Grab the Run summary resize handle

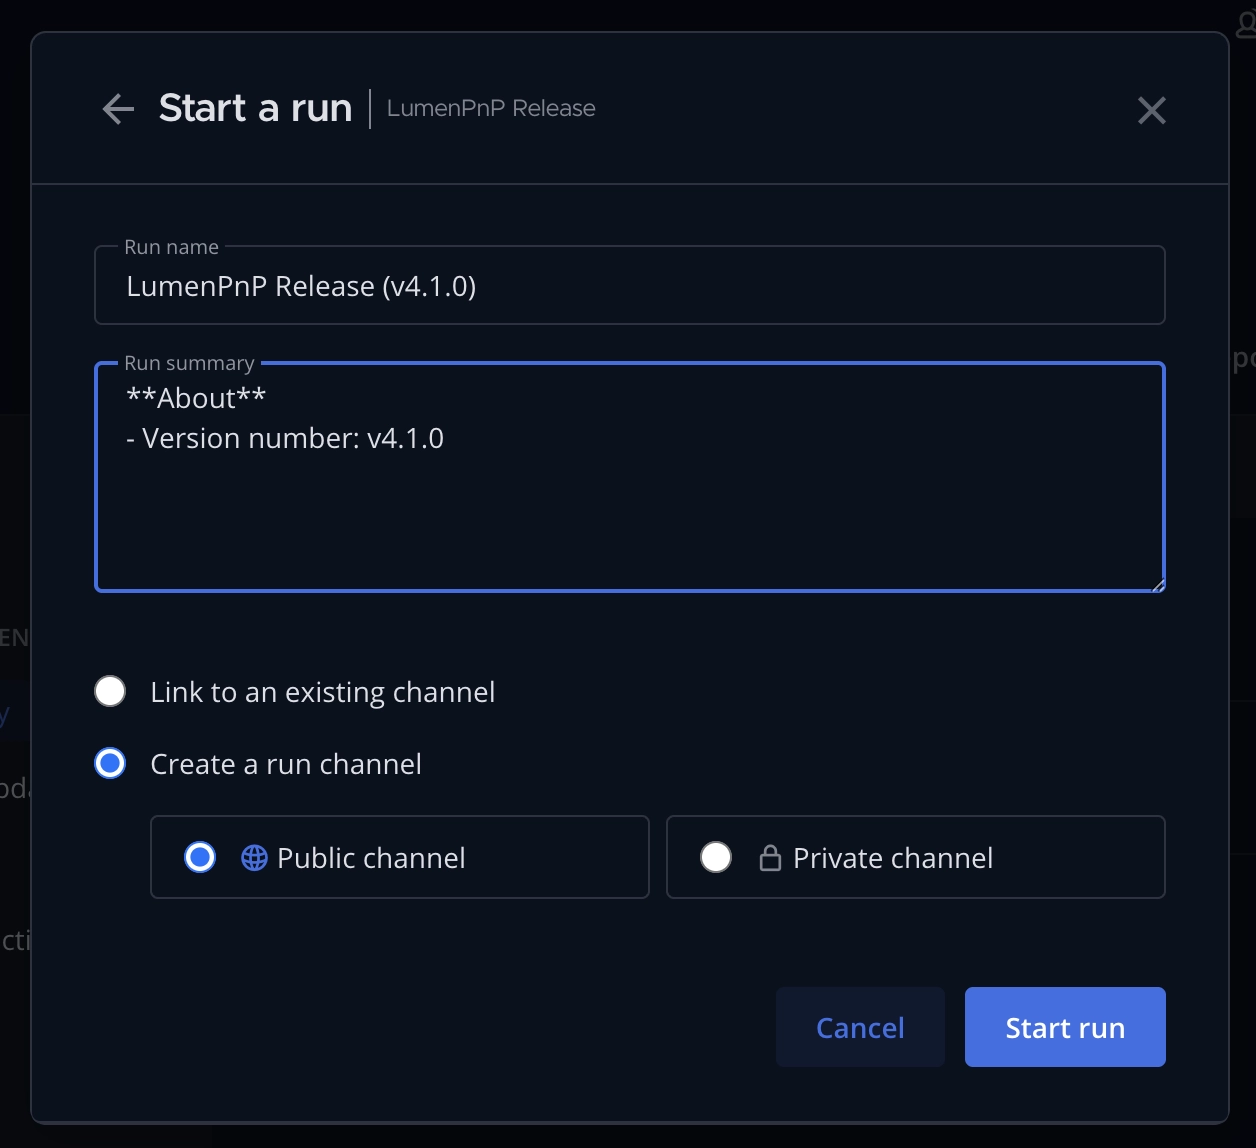coord(1158,585)
